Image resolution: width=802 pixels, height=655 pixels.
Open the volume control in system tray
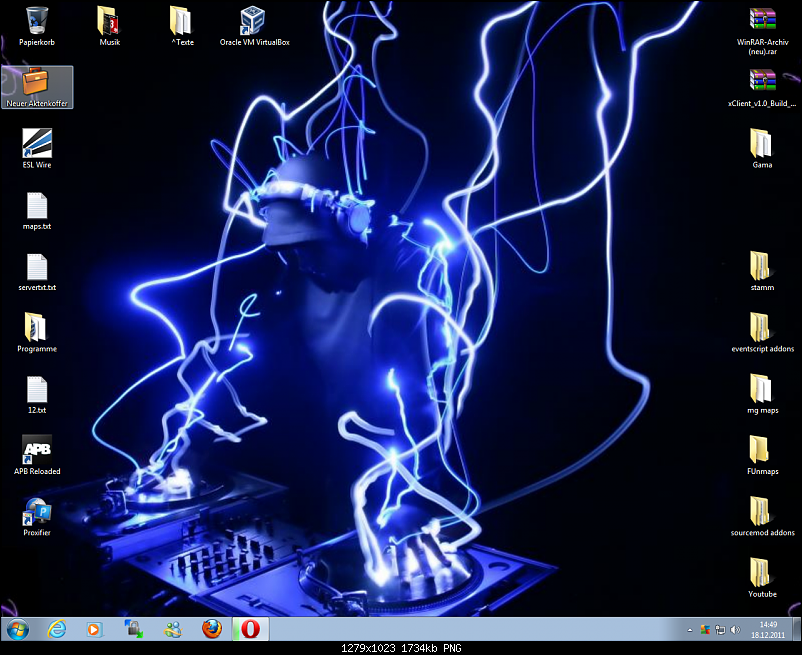coord(735,630)
